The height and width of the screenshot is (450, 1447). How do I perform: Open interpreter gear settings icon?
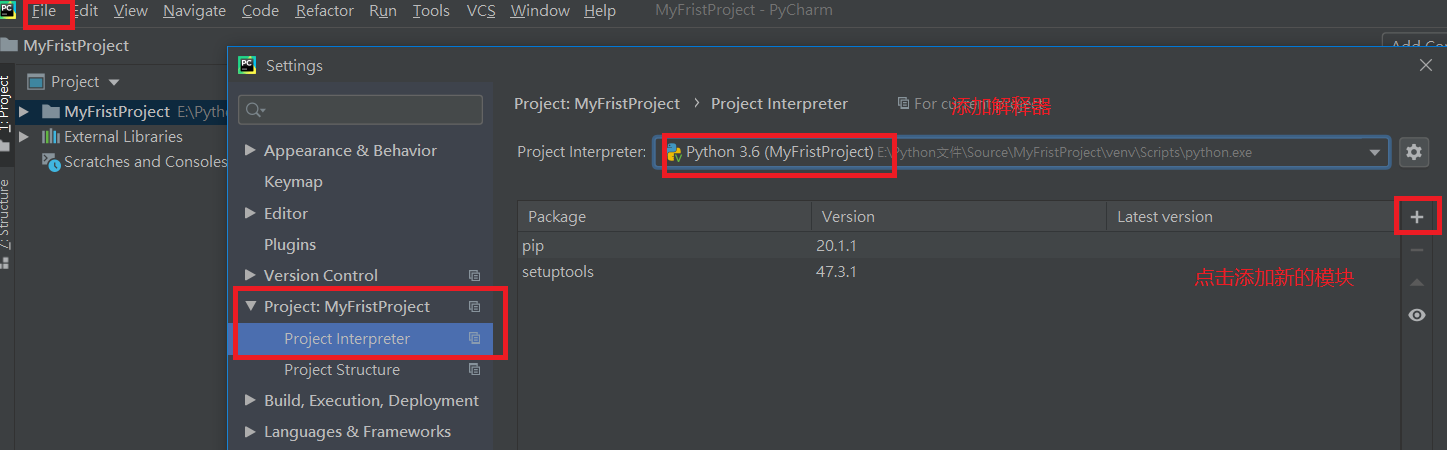point(1414,152)
